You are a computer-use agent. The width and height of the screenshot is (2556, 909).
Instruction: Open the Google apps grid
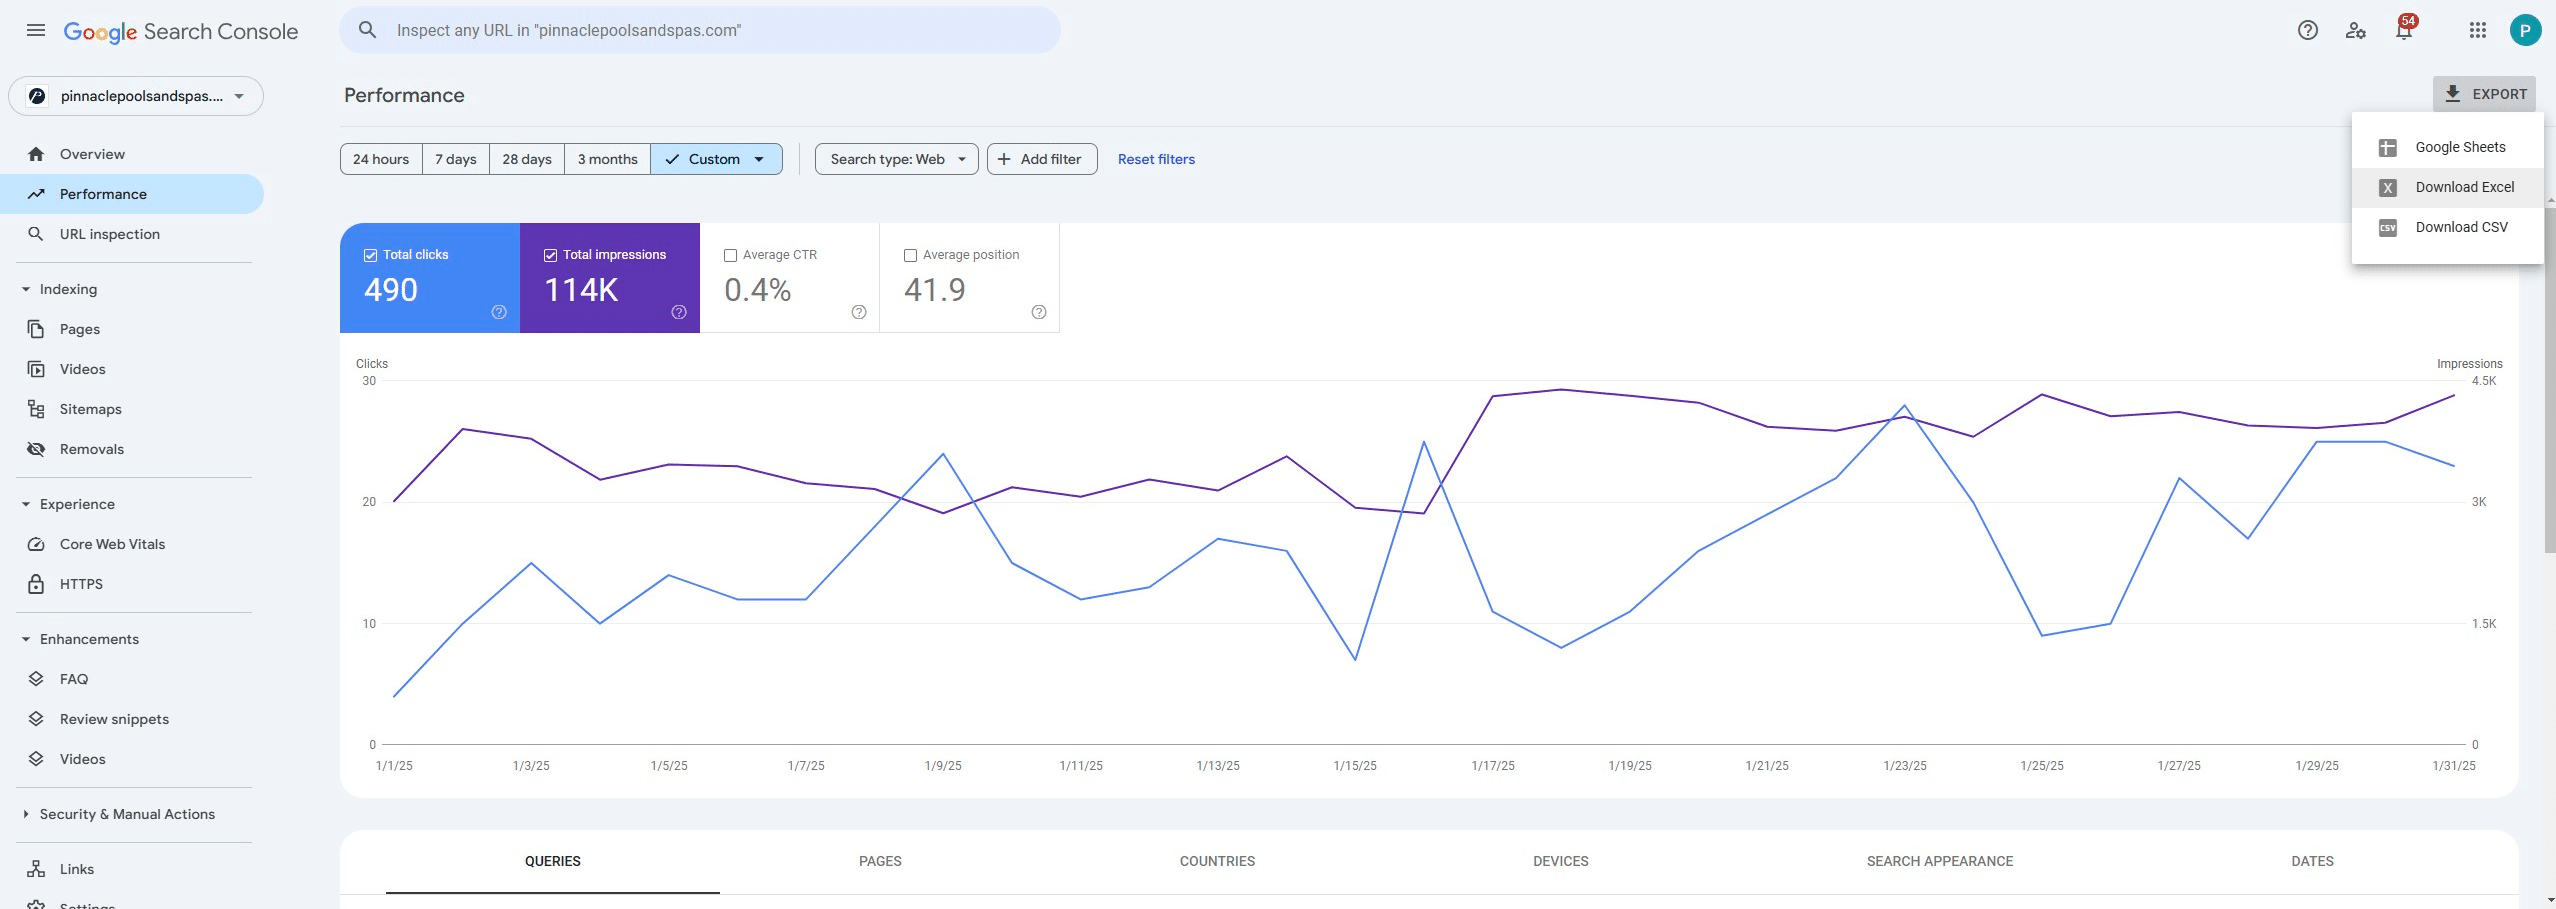2477,30
